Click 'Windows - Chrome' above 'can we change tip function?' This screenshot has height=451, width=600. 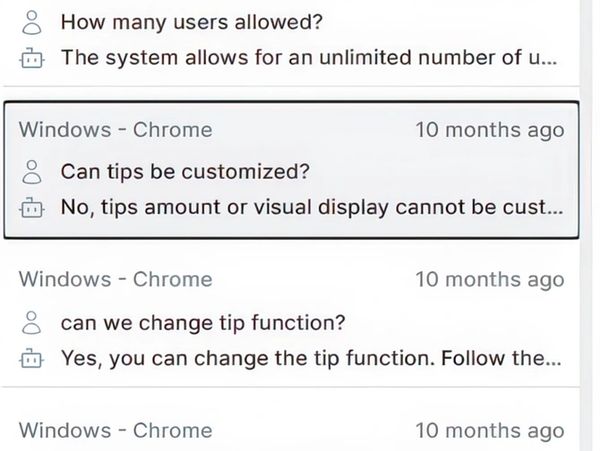click(116, 279)
